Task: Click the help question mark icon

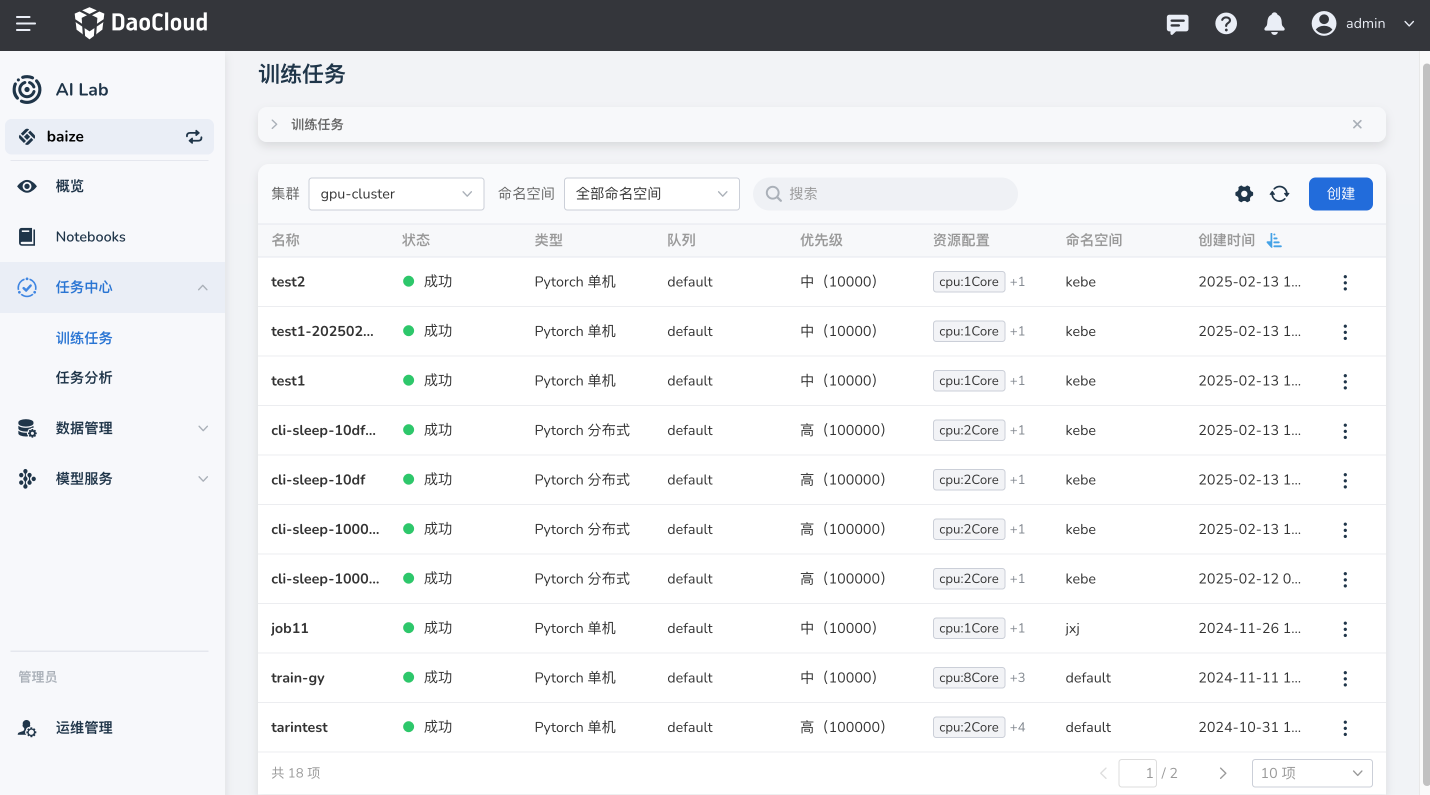Action: [x=1226, y=24]
